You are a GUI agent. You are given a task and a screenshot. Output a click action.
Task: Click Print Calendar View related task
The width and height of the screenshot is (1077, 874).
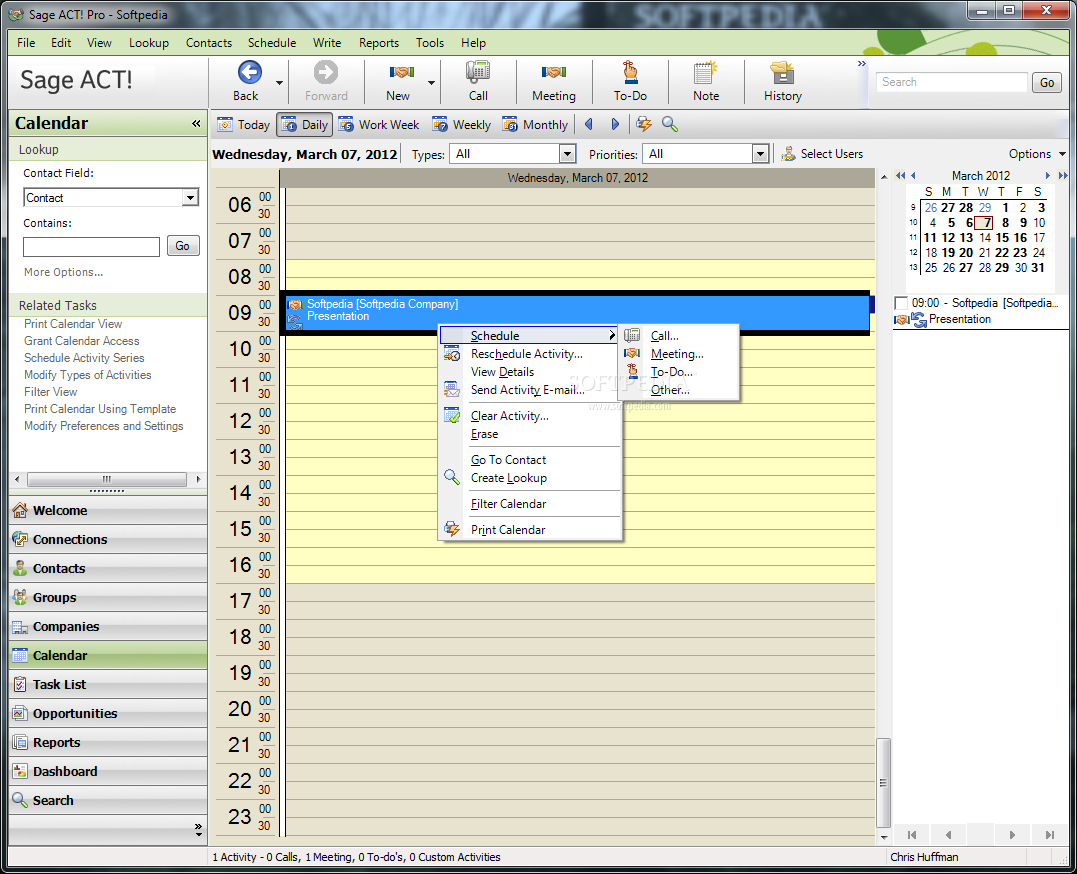73,324
